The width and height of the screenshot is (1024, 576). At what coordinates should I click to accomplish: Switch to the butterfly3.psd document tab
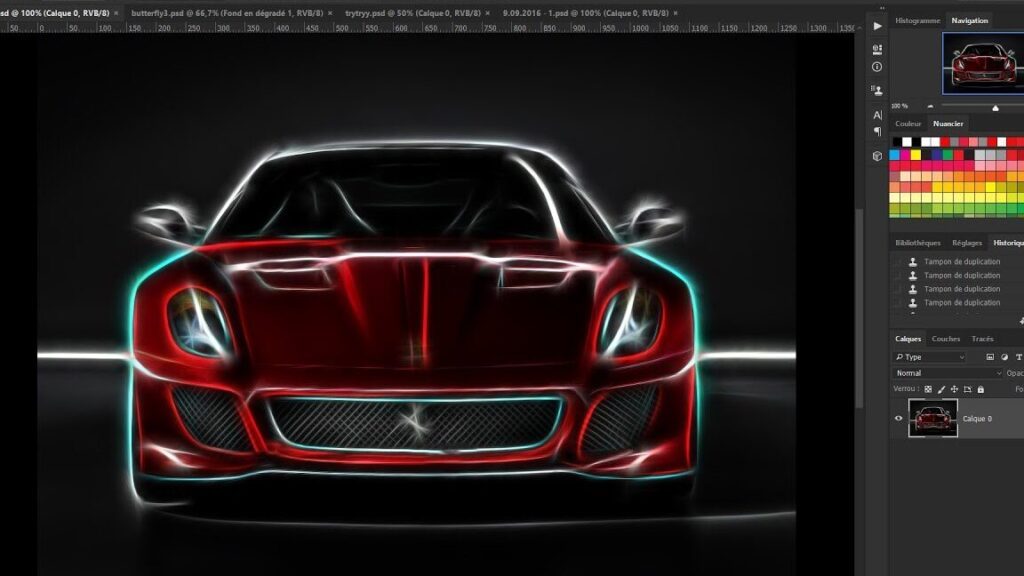coord(227,13)
